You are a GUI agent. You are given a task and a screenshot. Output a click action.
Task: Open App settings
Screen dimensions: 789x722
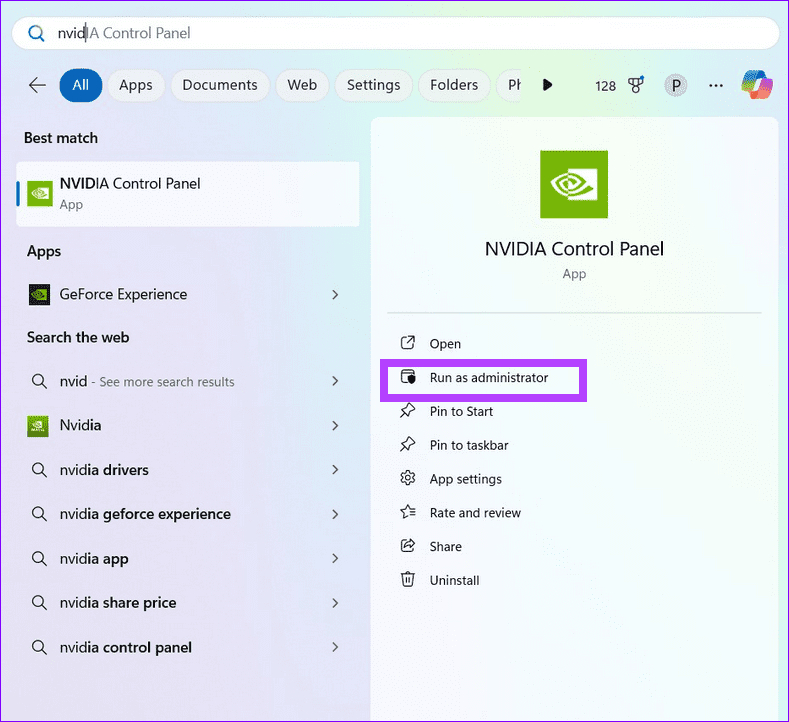pos(465,479)
